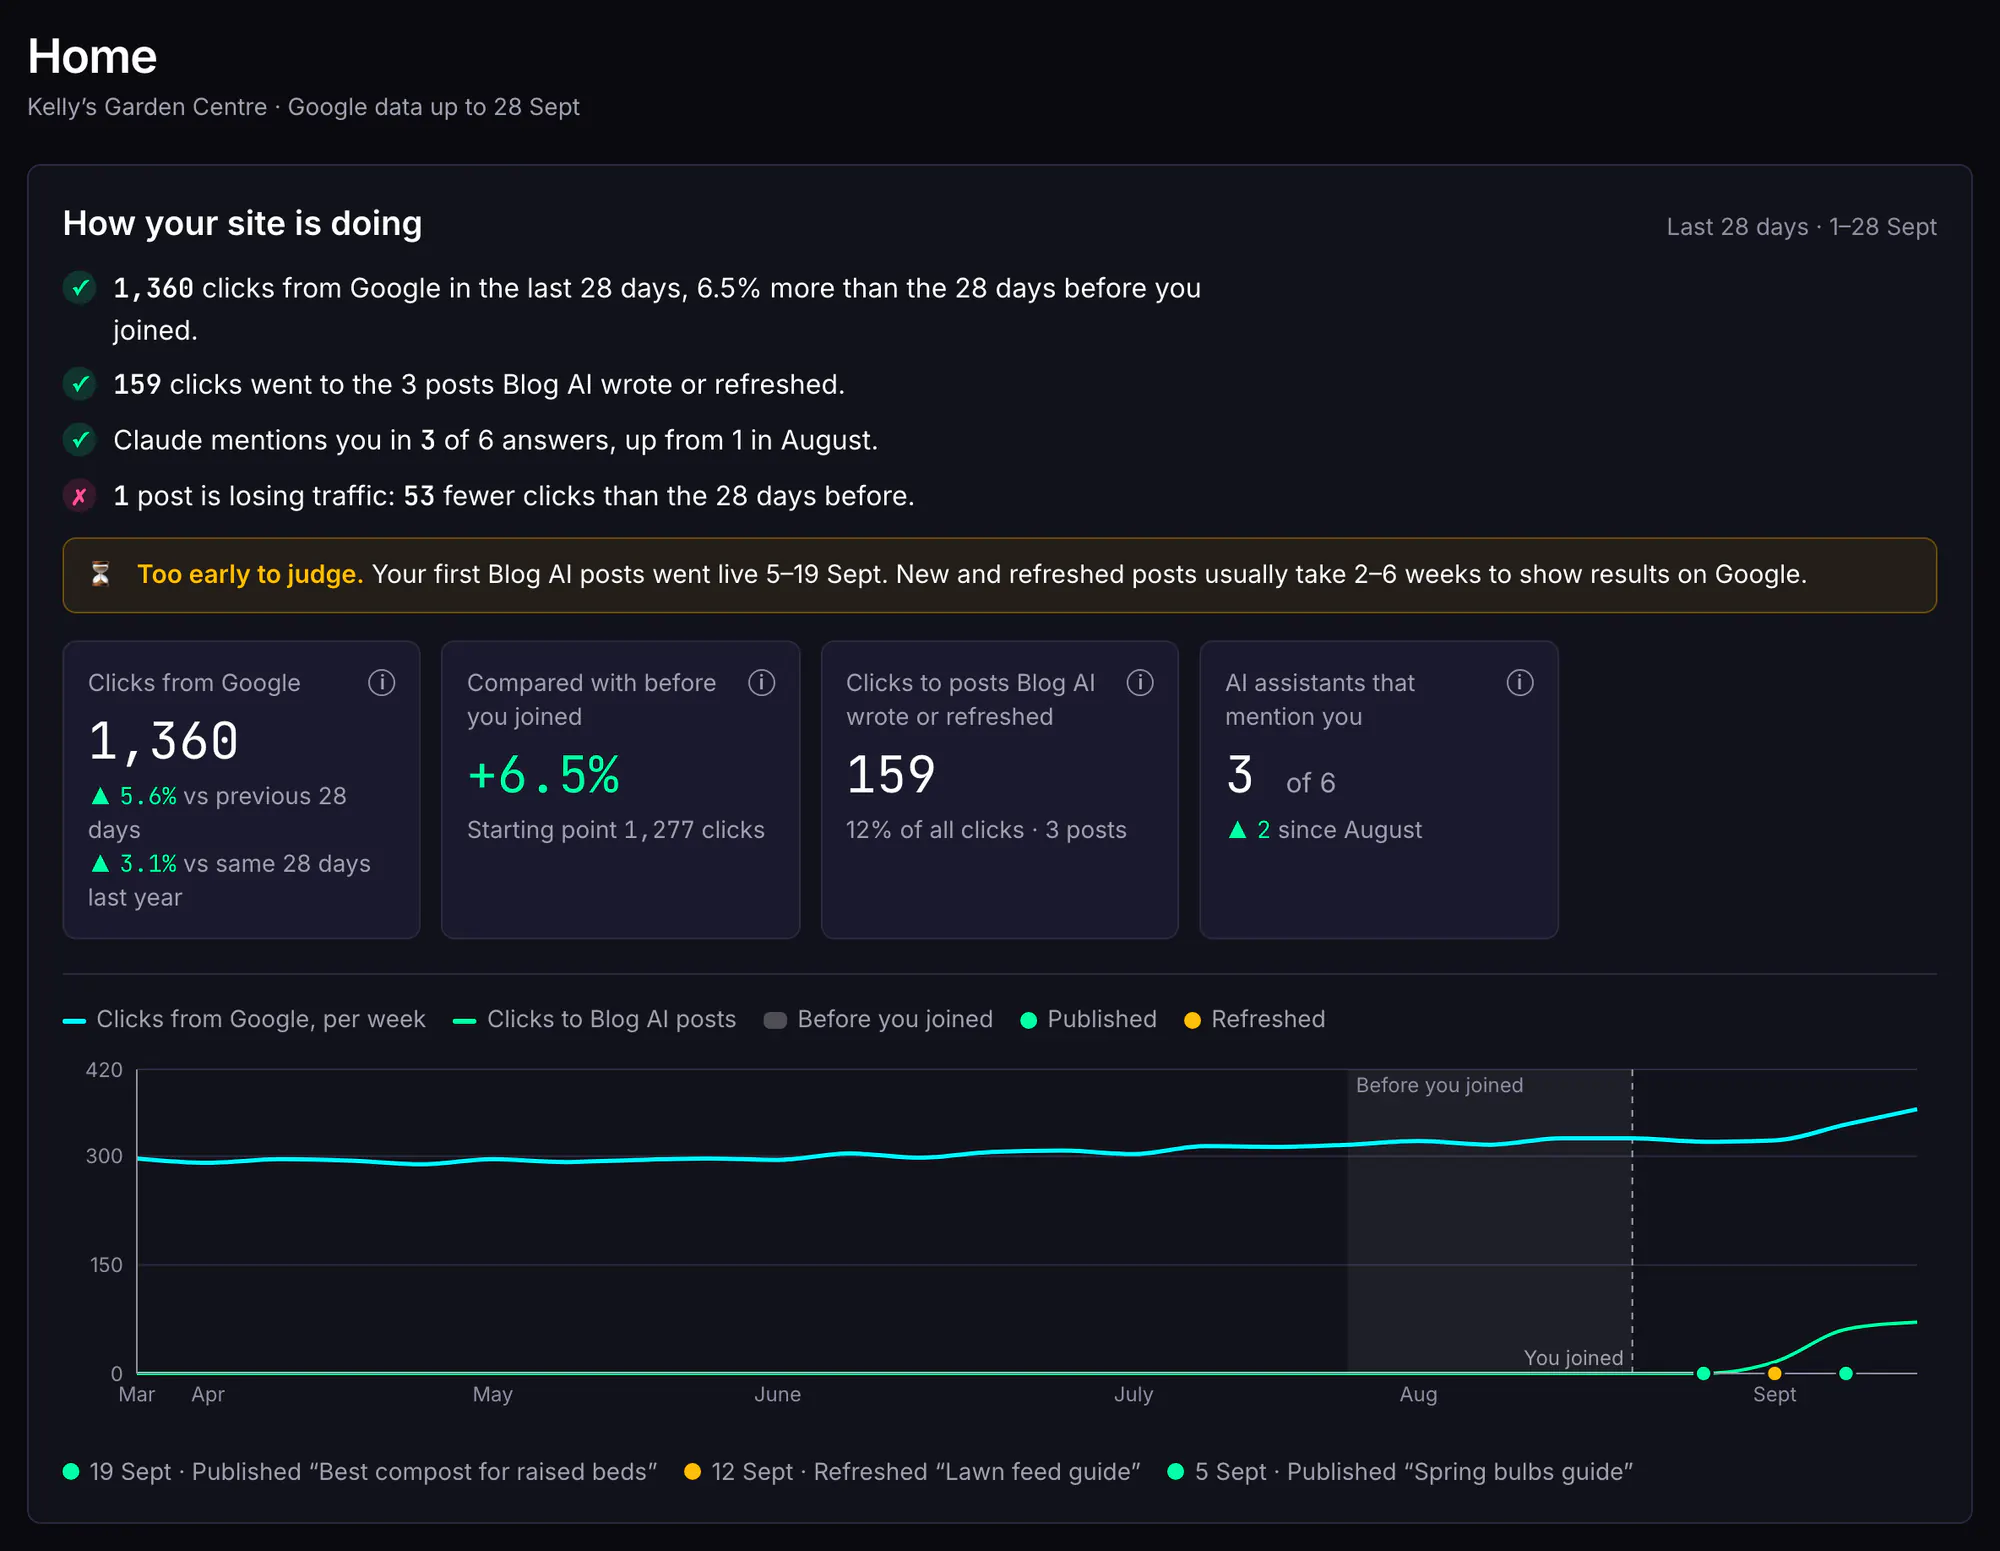This screenshot has height=1551, width=2000.
Task: Click the 3 of 6 assistants value
Action: (1280, 777)
